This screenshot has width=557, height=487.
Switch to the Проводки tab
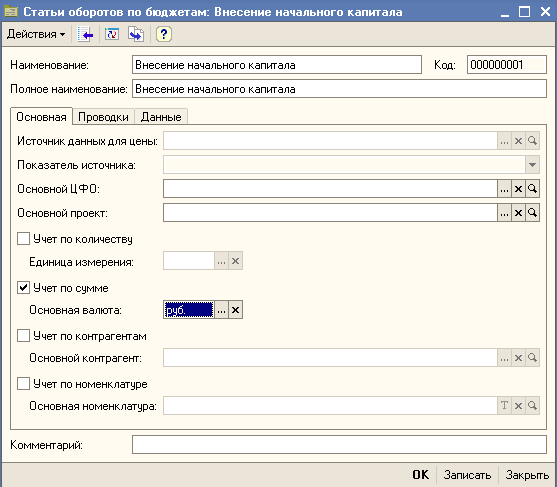pyautogui.click(x=103, y=117)
